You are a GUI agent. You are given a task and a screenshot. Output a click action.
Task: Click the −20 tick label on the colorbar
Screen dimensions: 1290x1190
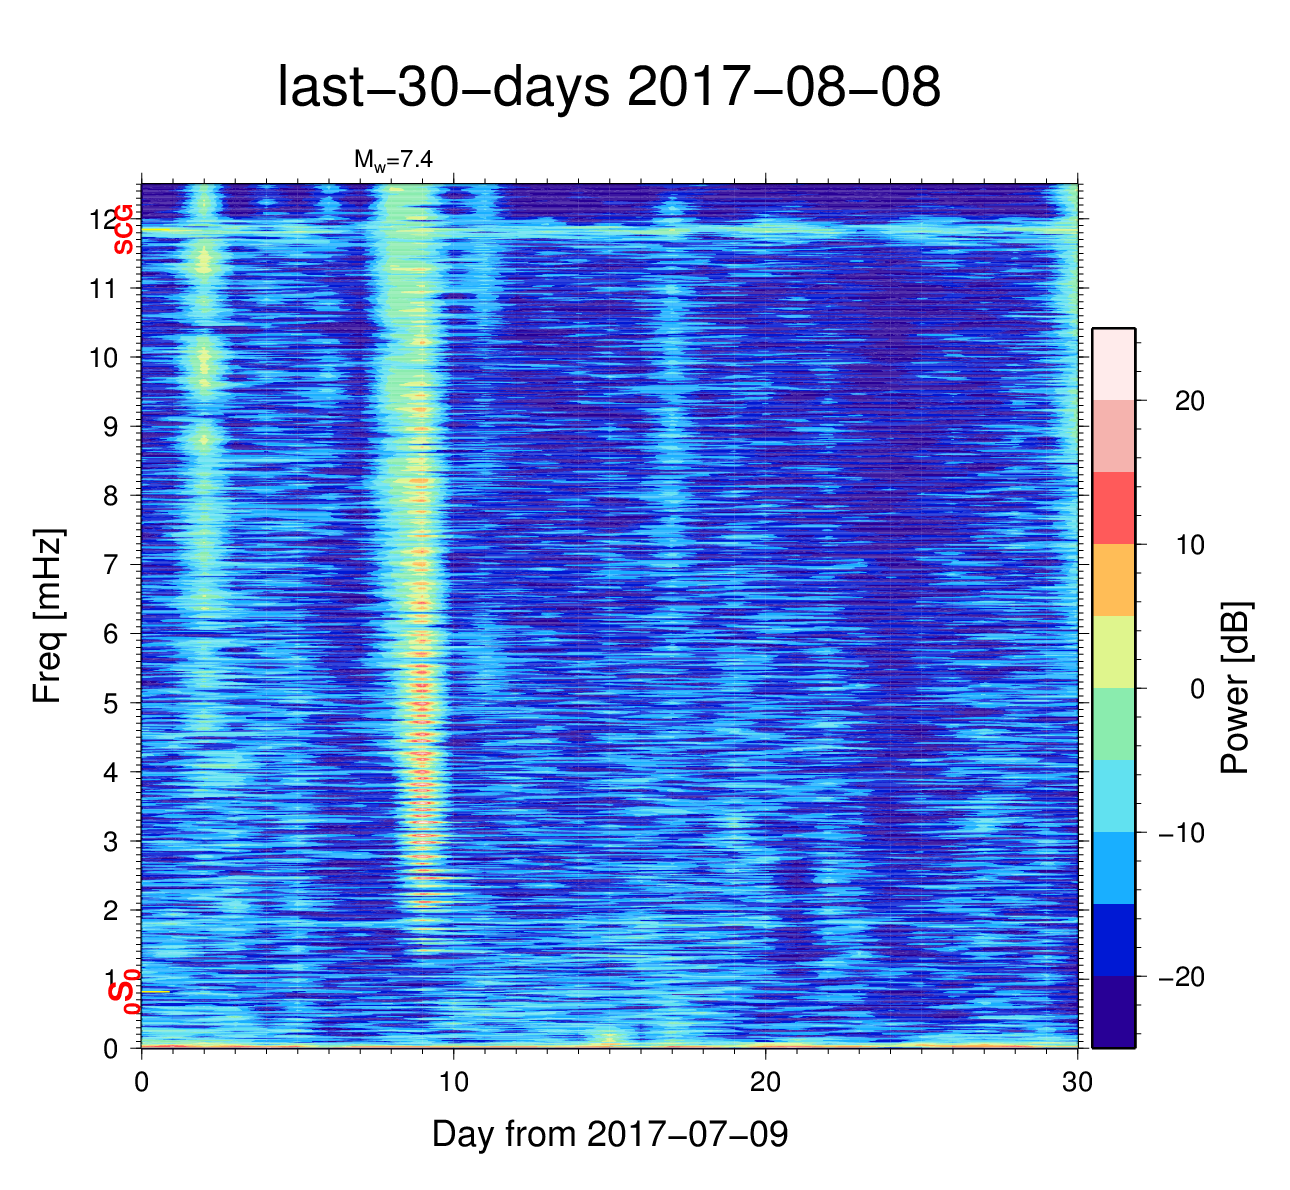tap(1181, 977)
